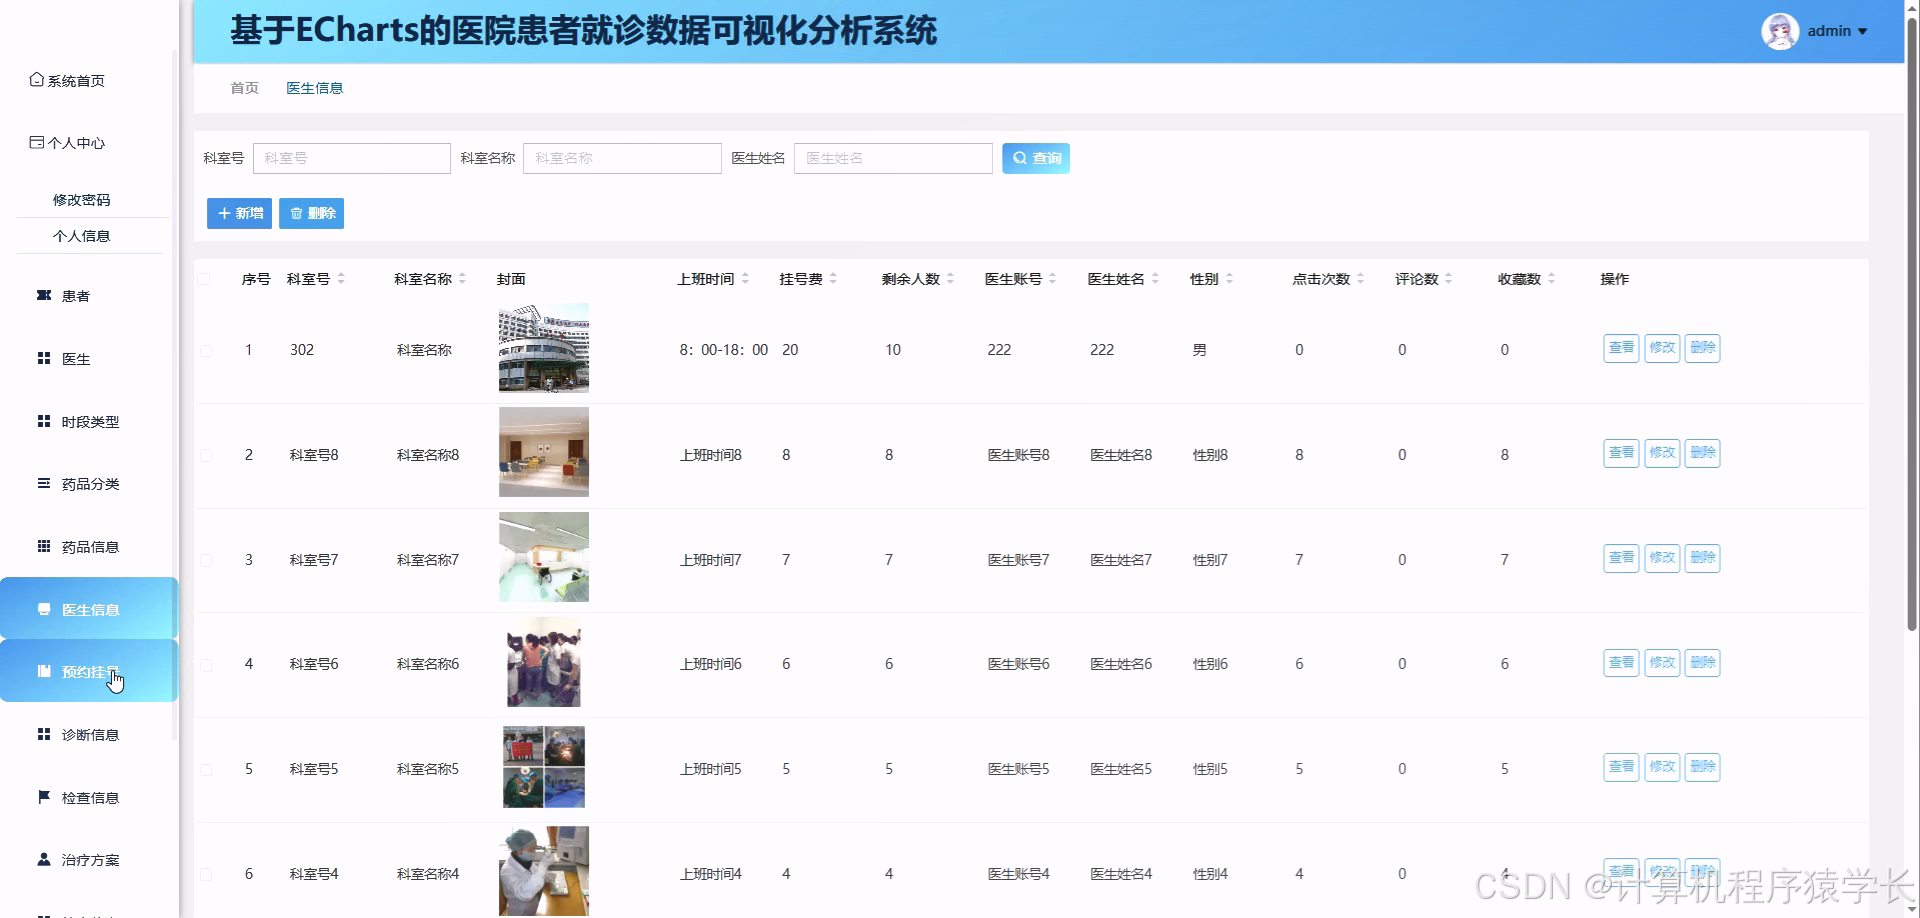Screen dimensions: 1920x918
Task: Switch to the 首页 tab
Action: tap(243, 88)
